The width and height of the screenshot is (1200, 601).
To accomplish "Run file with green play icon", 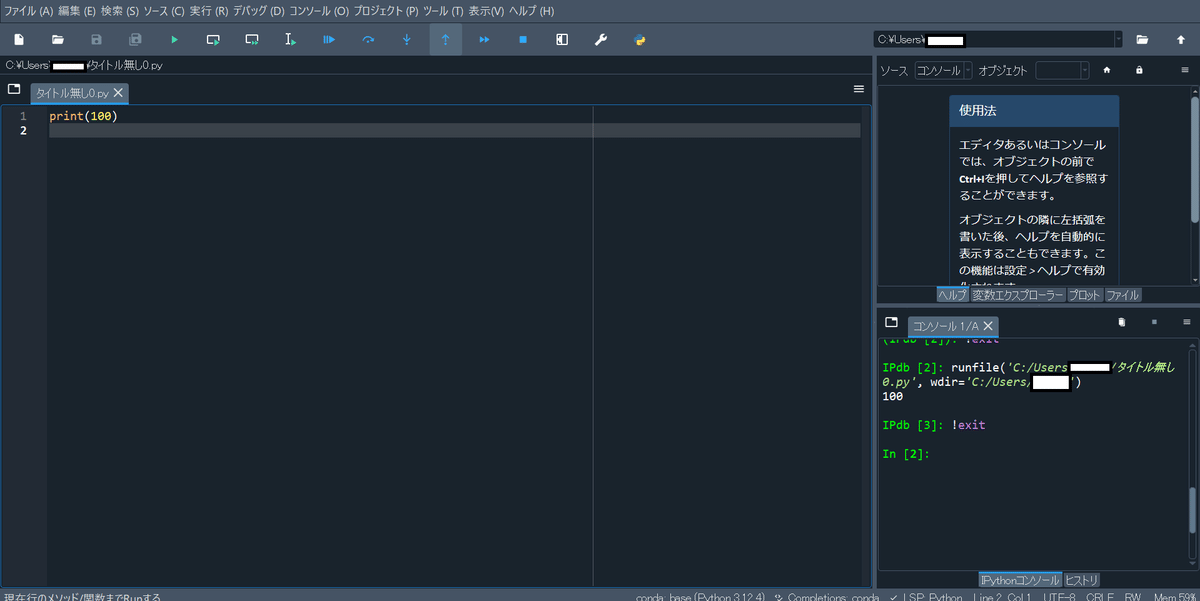I will [x=174, y=40].
